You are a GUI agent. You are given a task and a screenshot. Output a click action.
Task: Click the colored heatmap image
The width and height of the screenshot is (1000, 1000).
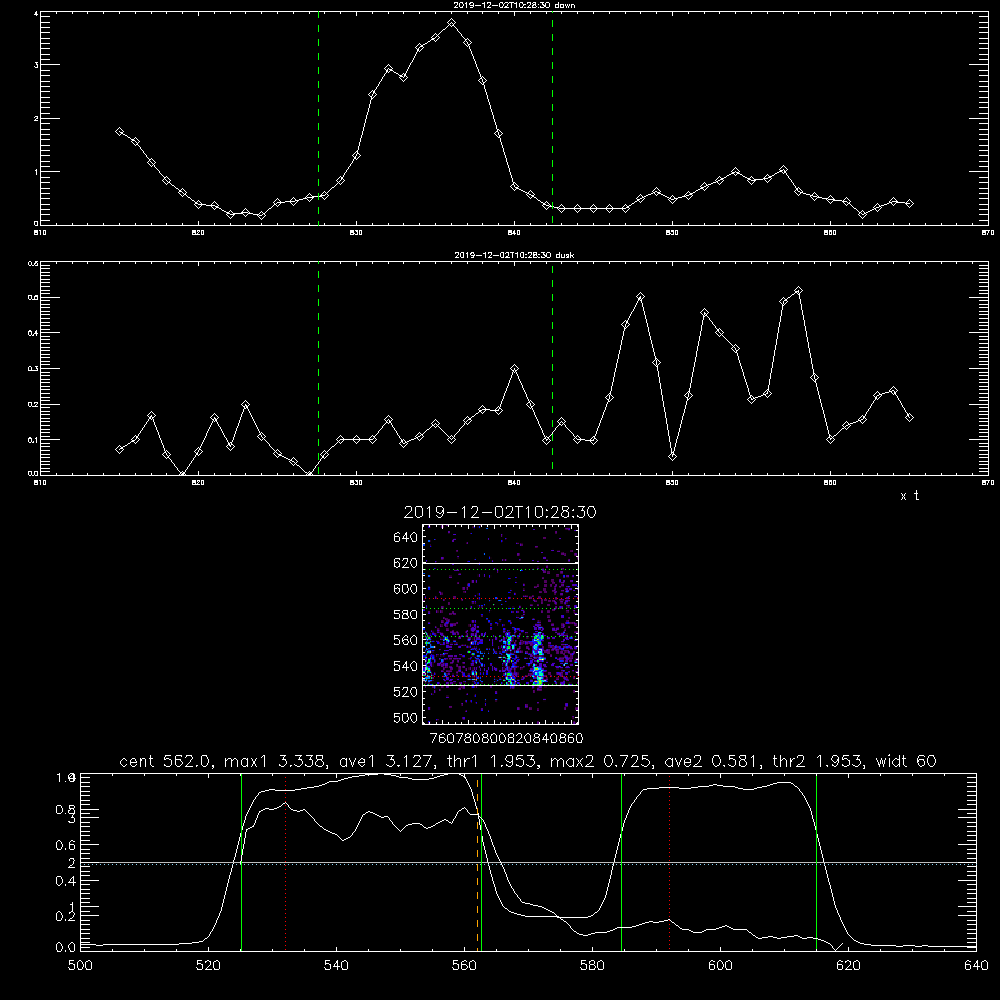501,624
